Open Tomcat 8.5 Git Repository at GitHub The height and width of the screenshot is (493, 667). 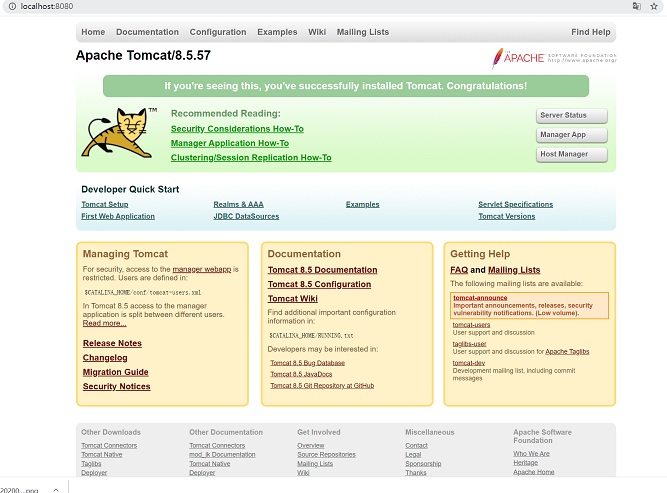322,386
